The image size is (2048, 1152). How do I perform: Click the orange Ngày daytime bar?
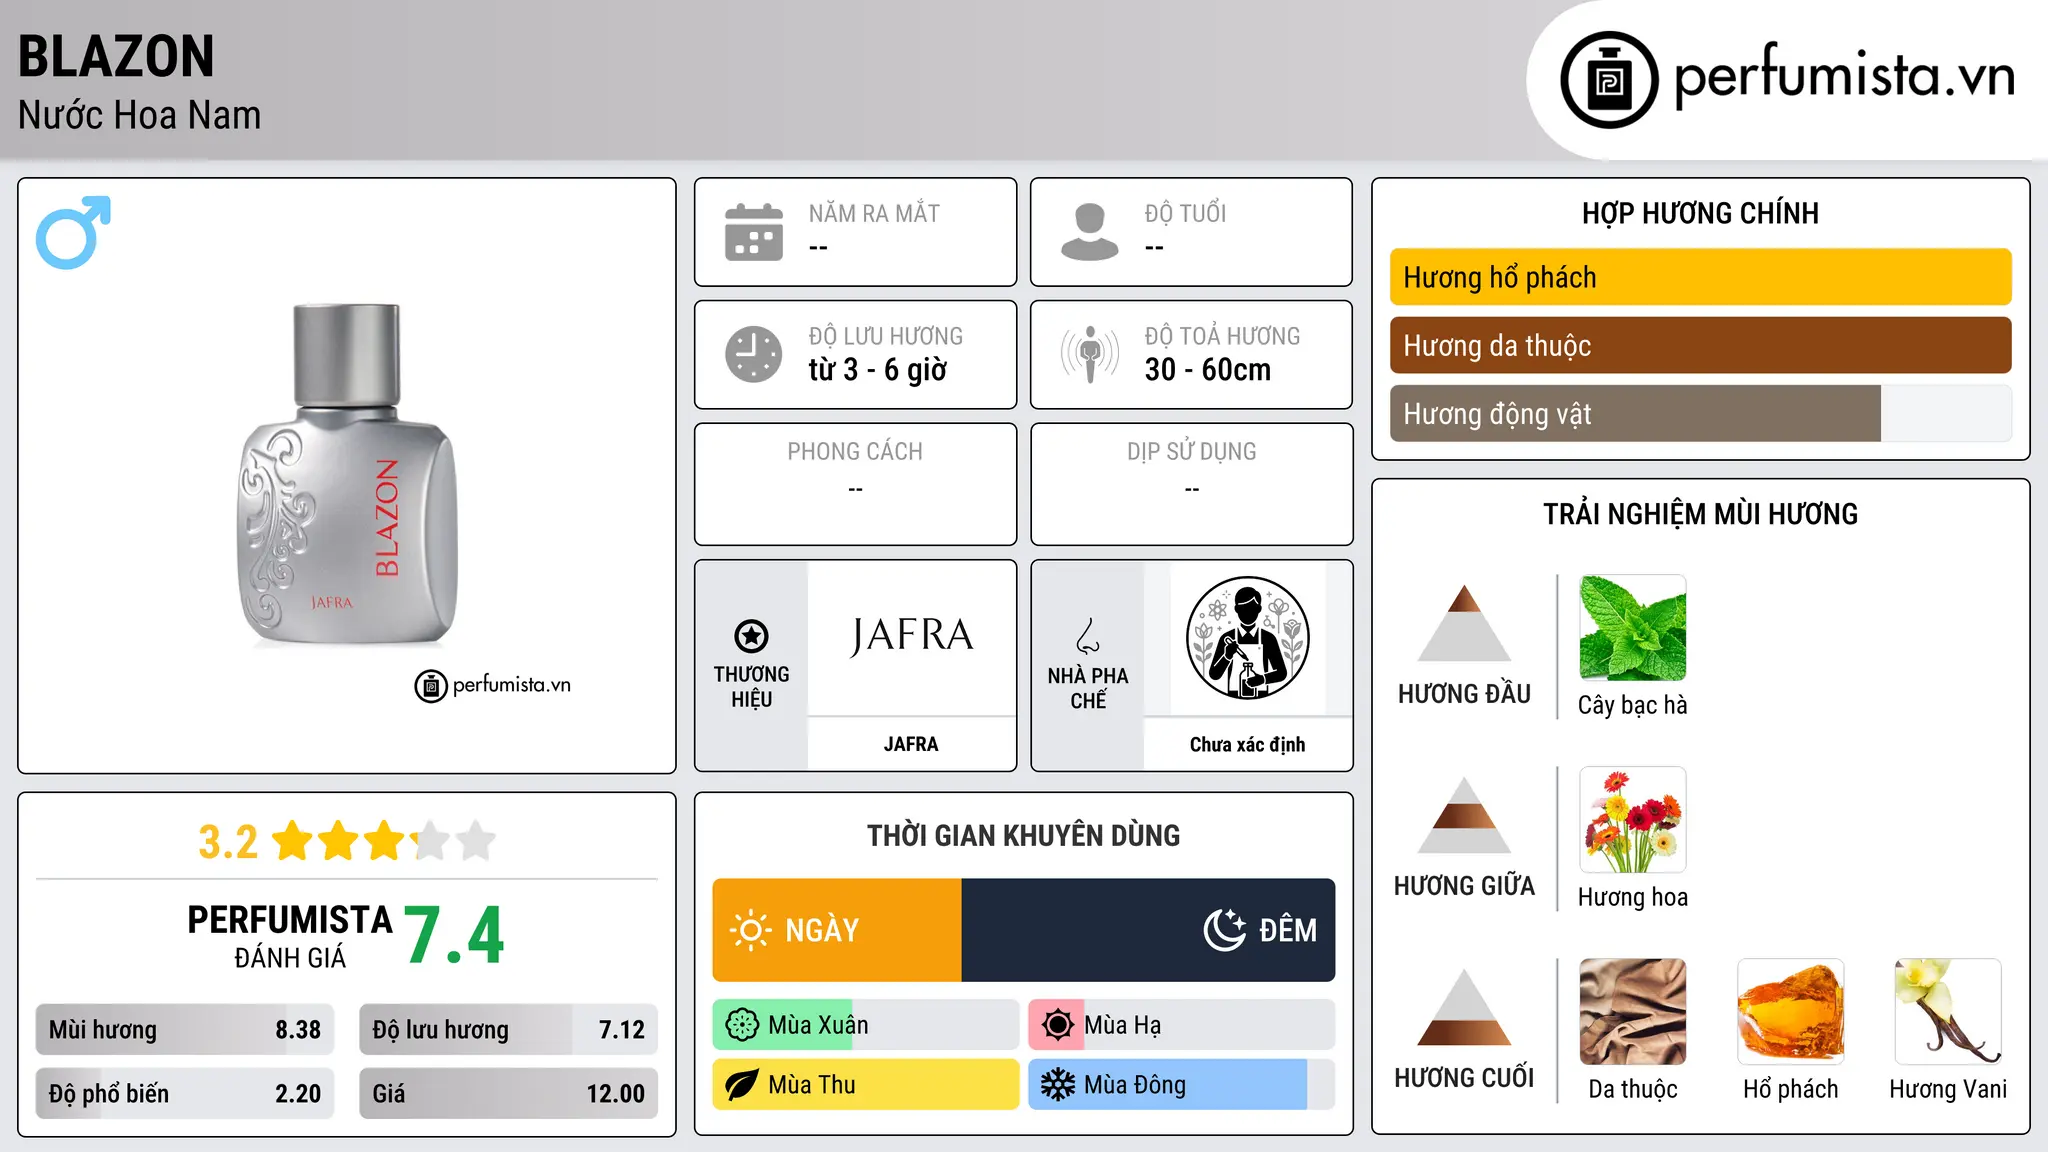pyautogui.click(x=837, y=930)
